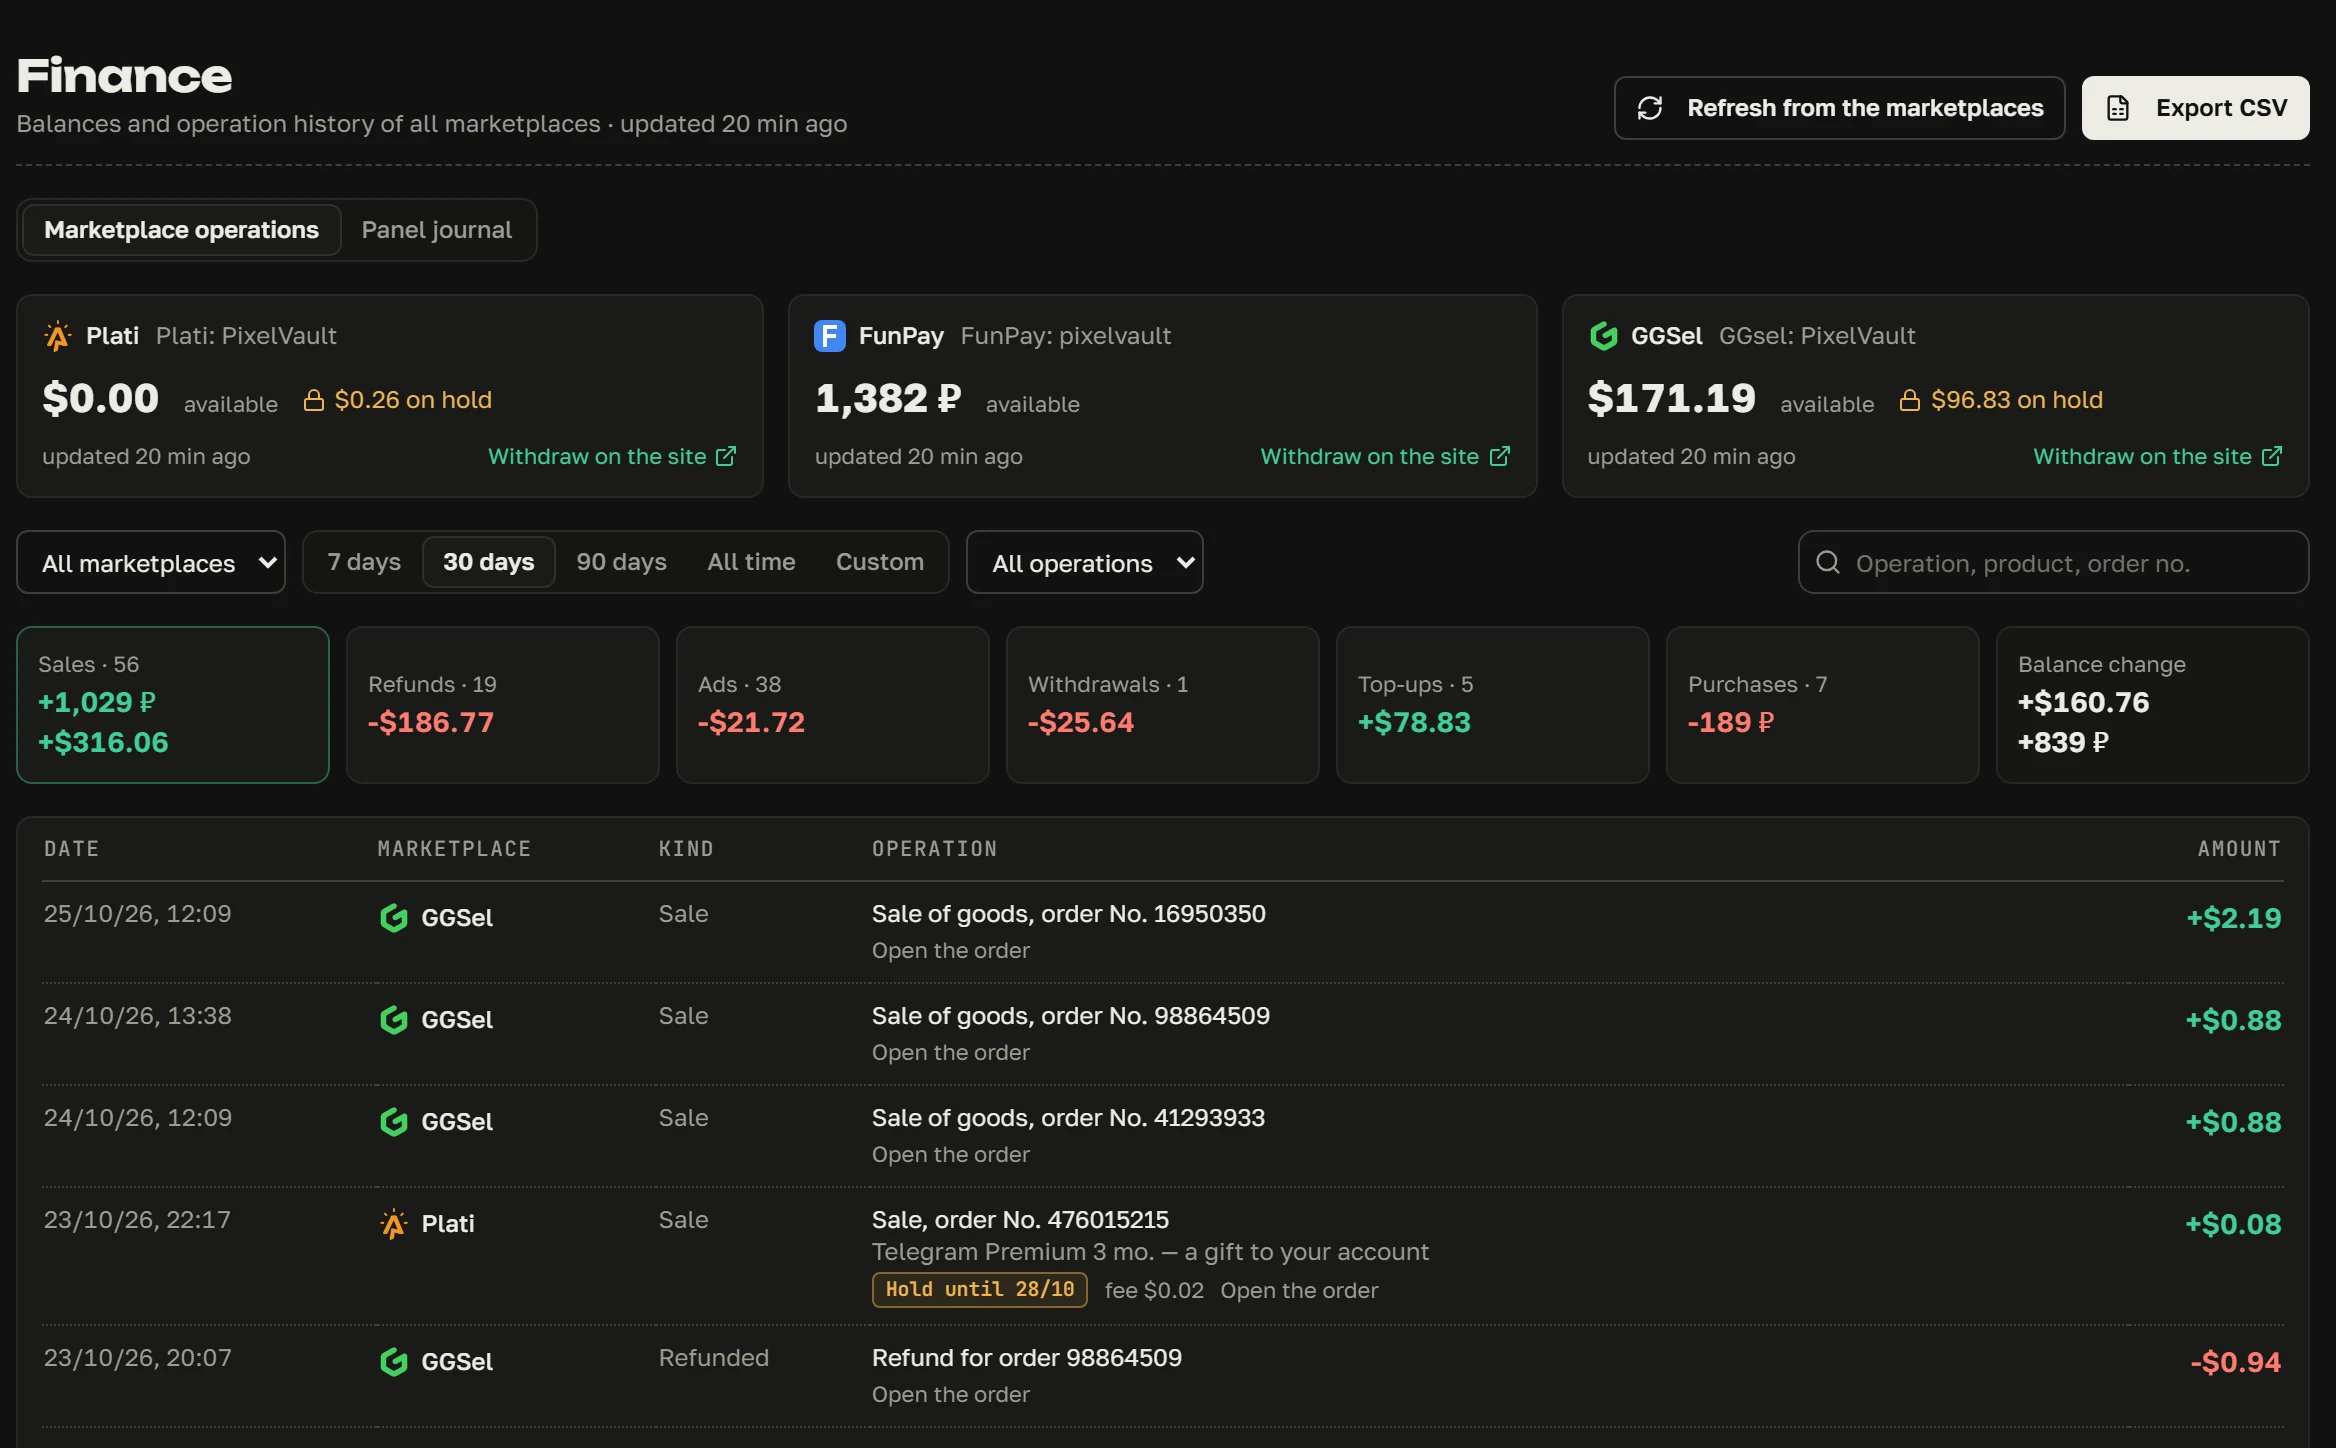Filter by Sales · 56 card

173,705
